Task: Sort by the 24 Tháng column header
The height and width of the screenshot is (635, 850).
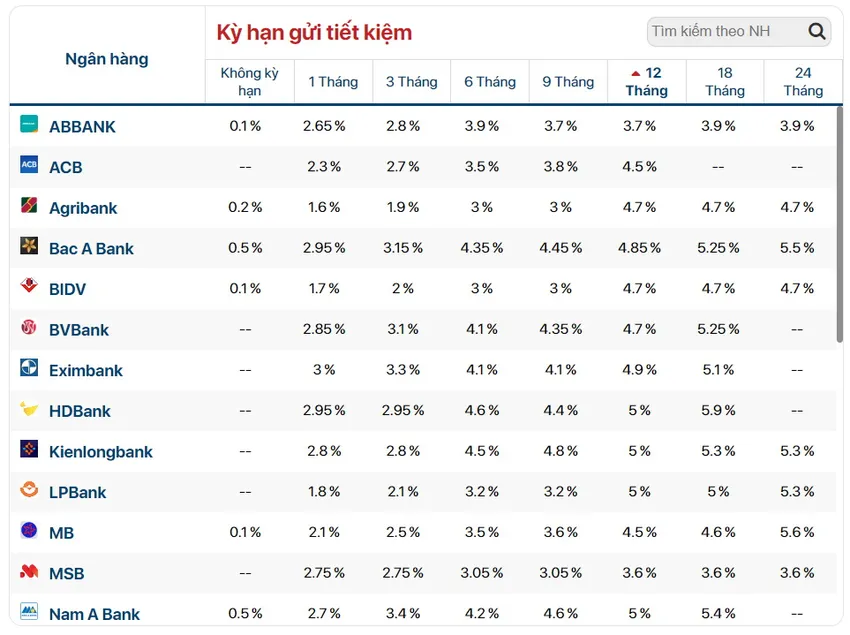Action: point(803,81)
